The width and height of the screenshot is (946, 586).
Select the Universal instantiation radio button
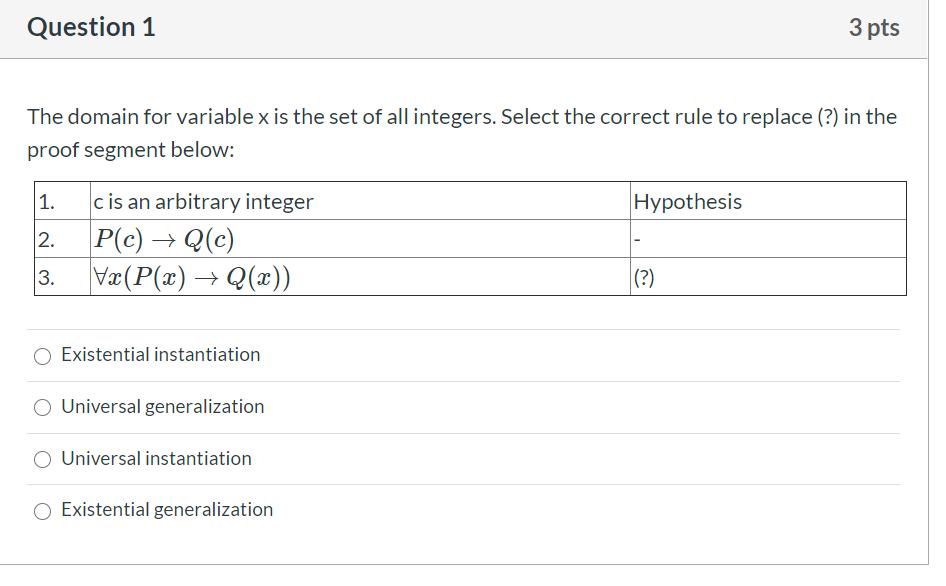[42, 459]
